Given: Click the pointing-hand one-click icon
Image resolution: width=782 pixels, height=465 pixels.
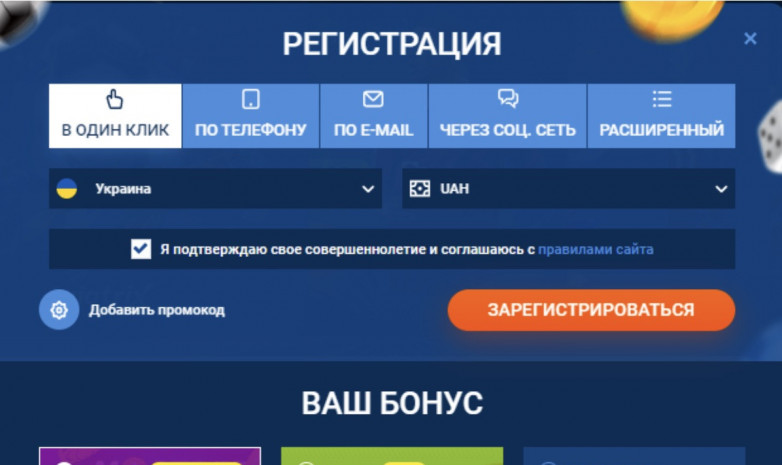Looking at the screenshot, I should point(115,99).
